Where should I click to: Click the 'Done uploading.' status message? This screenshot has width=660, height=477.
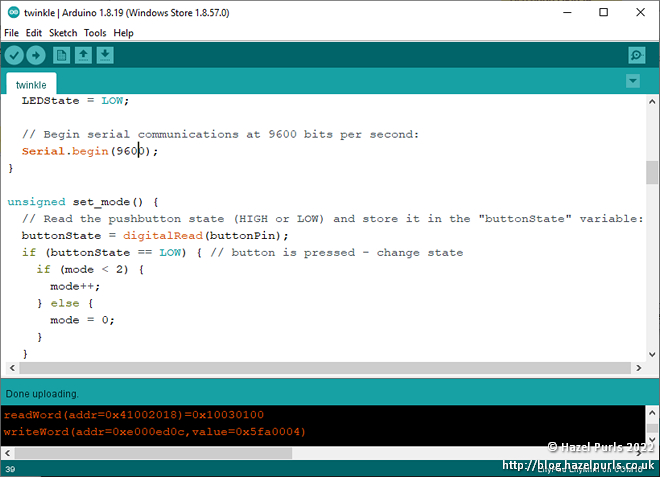click(x=42, y=394)
